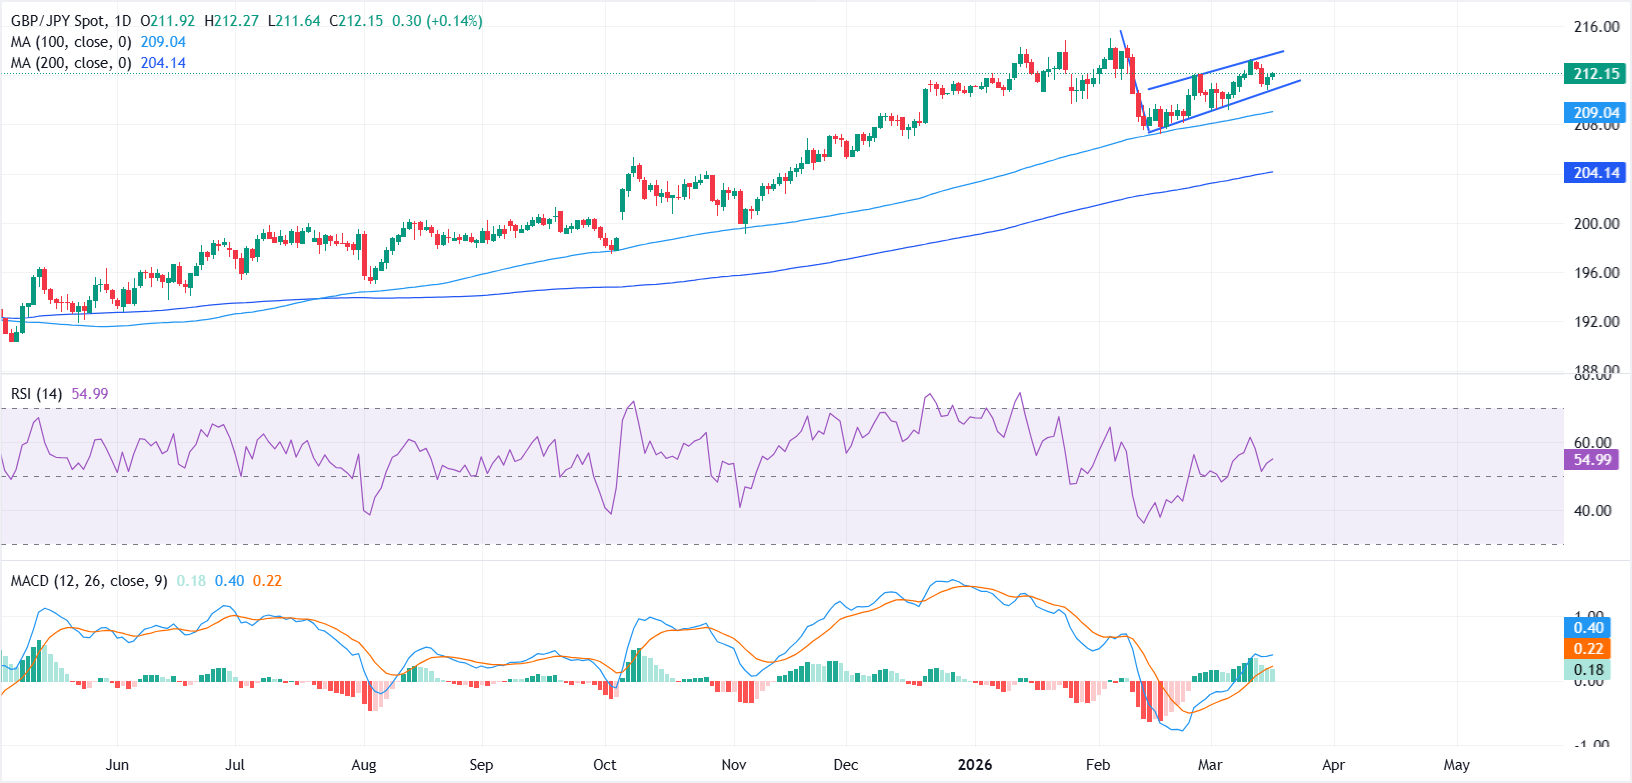This screenshot has width=1632, height=783.
Task: Click the 0.18 histogram value tag
Action: (1588, 670)
